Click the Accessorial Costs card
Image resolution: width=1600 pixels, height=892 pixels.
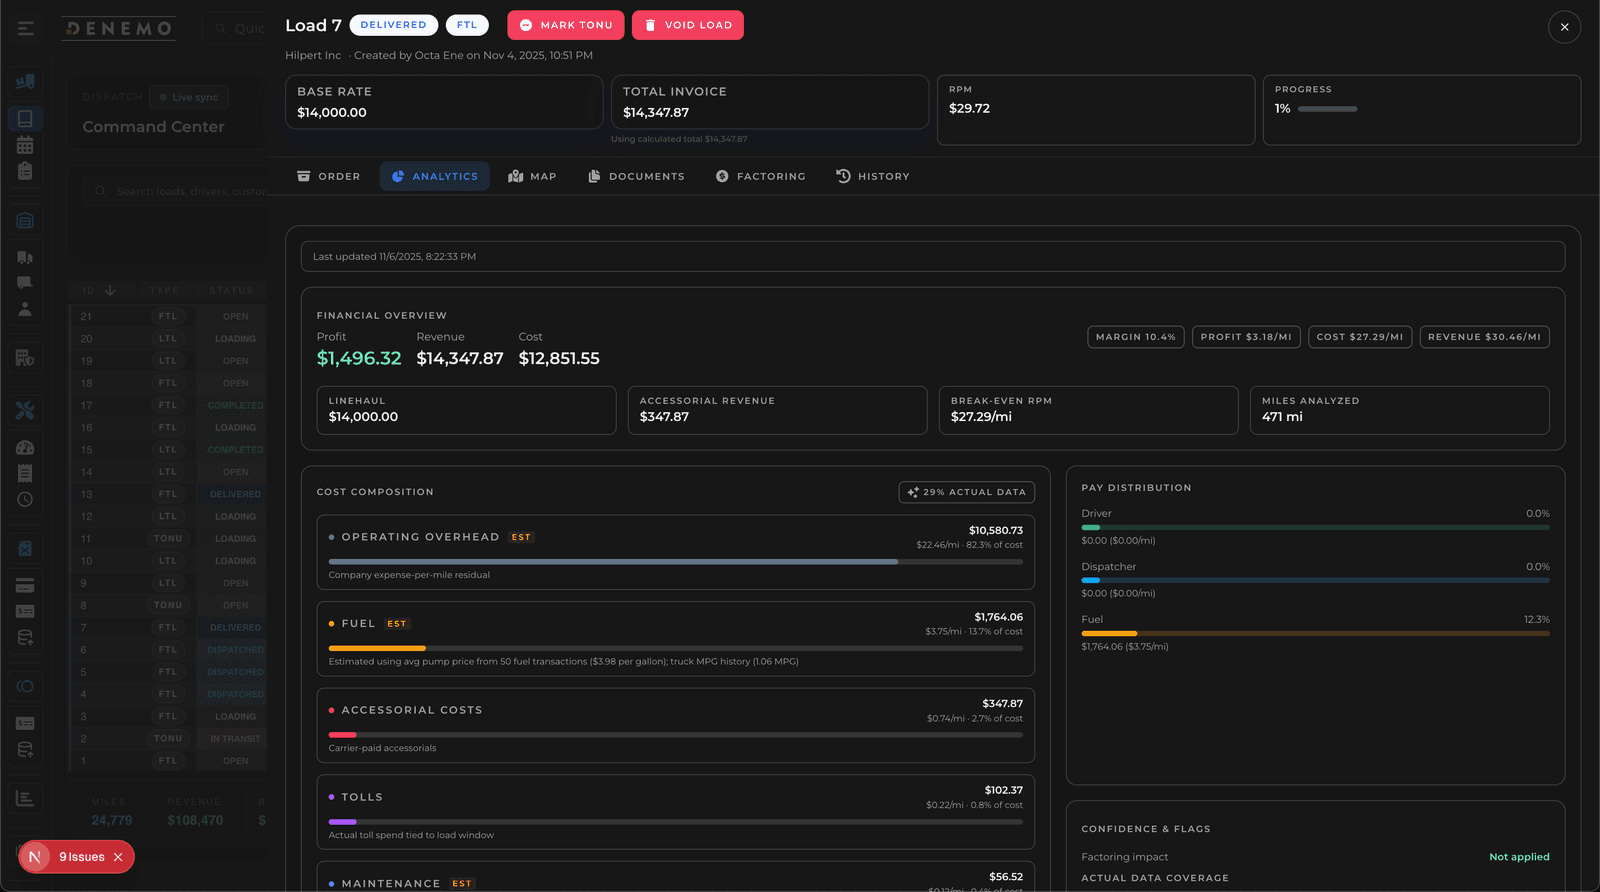point(676,726)
